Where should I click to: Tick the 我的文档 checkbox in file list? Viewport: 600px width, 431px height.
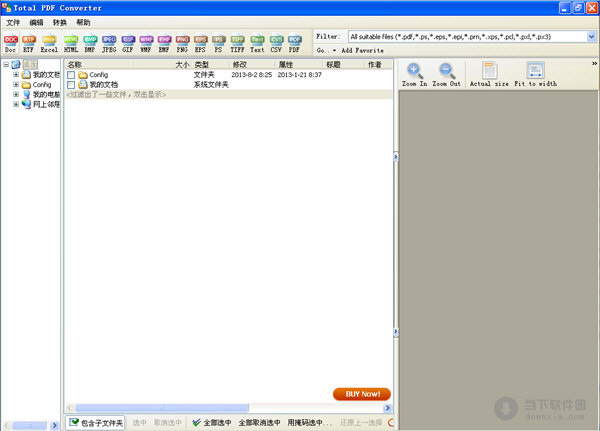pos(71,85)
